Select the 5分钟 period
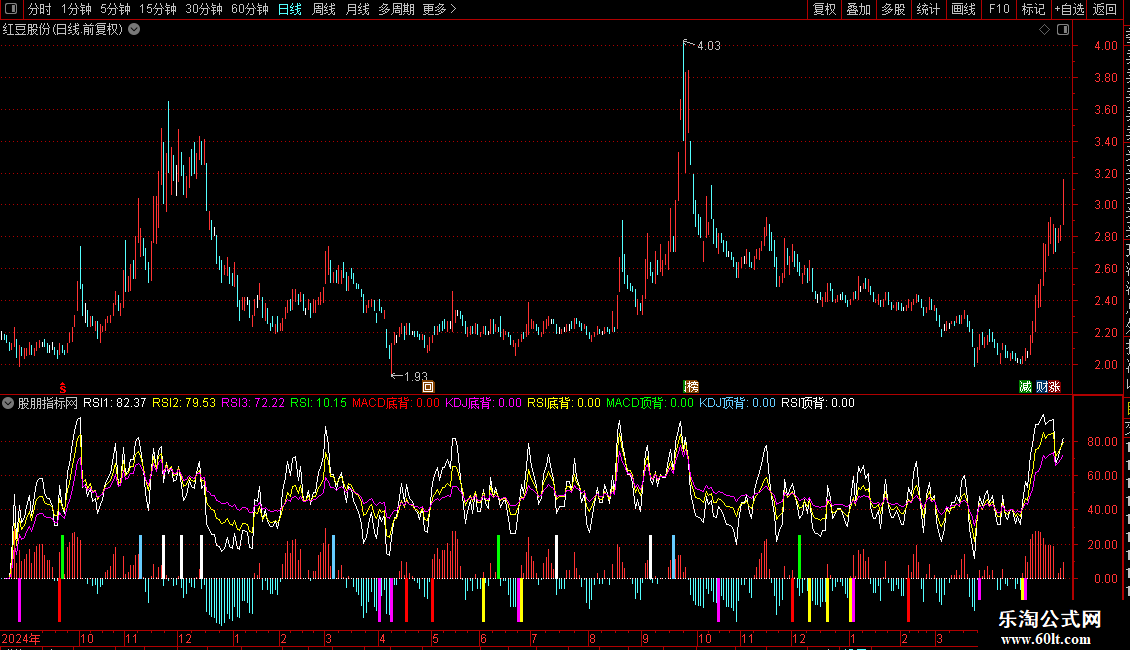1130x650 pixels. 115,9
